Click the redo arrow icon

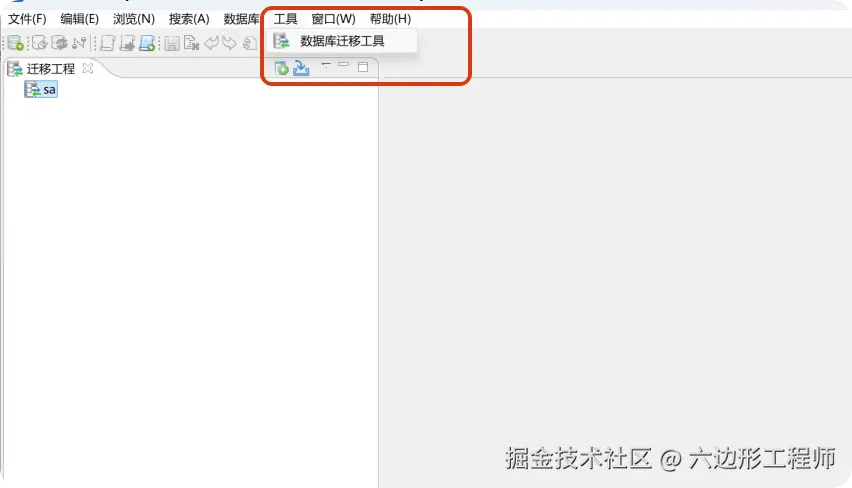229,43
